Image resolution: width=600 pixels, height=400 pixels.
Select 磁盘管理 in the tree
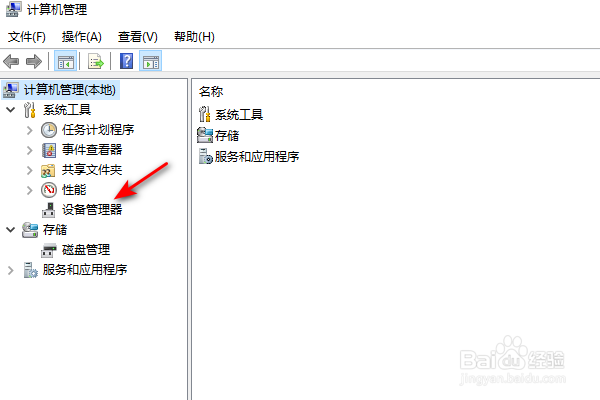coord(86,250)
